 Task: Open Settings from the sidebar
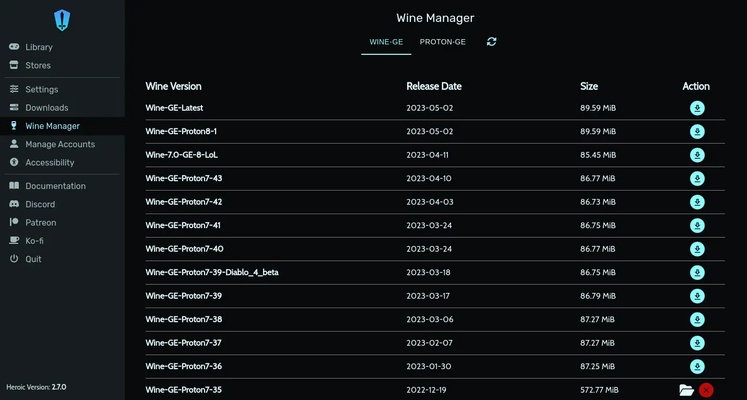click(41, 89)
